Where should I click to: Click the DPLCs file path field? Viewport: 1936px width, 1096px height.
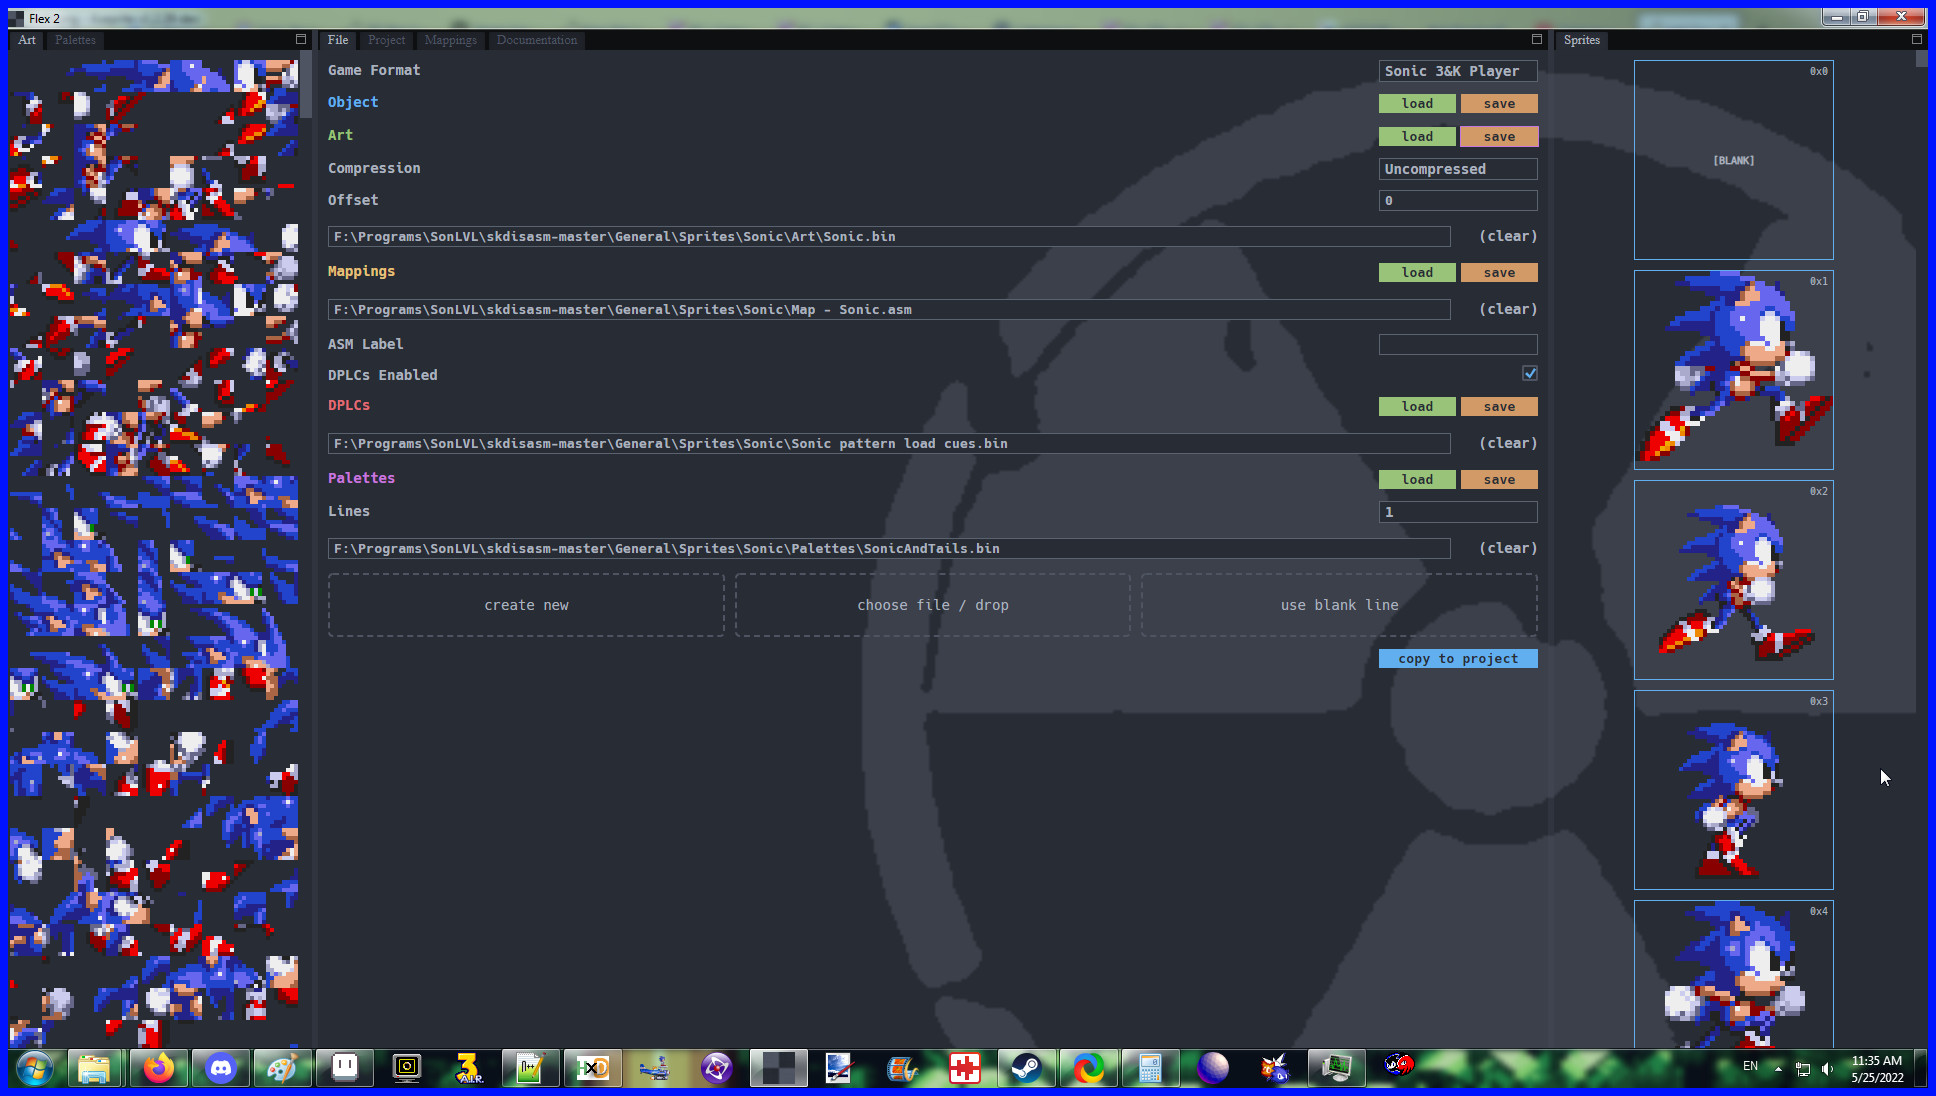tap(889, 443)
